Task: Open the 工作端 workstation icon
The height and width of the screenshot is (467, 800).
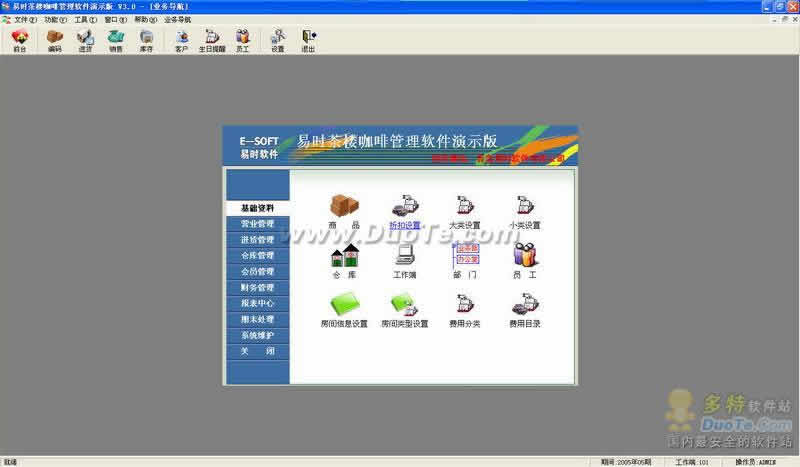Action: [405, 256]
